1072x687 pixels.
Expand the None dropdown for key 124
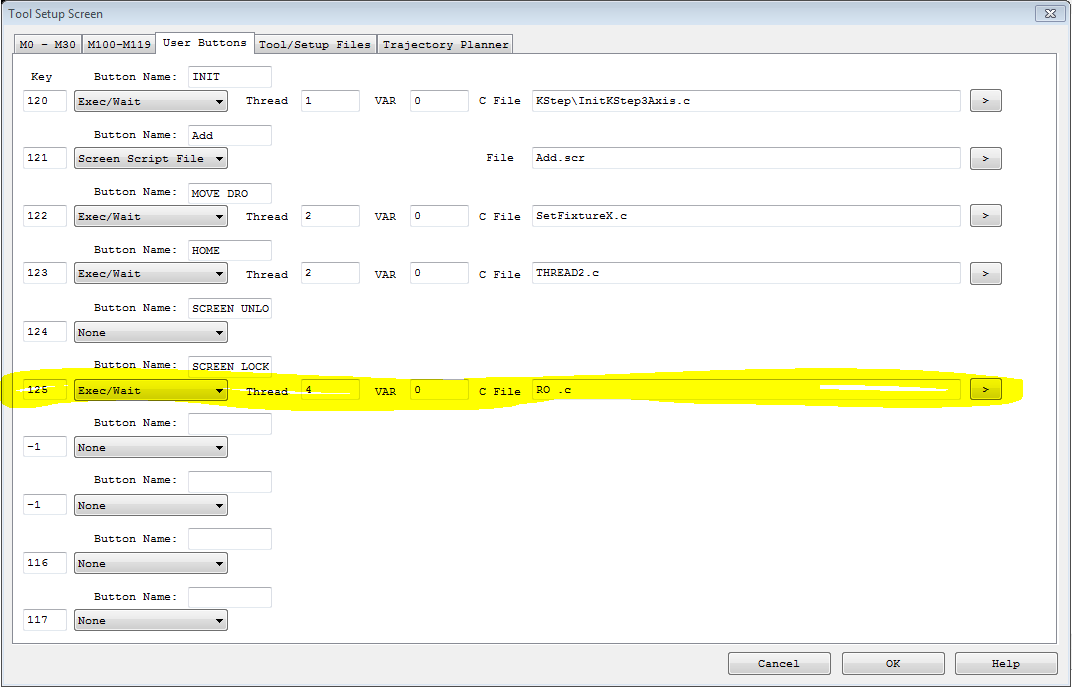150,332
